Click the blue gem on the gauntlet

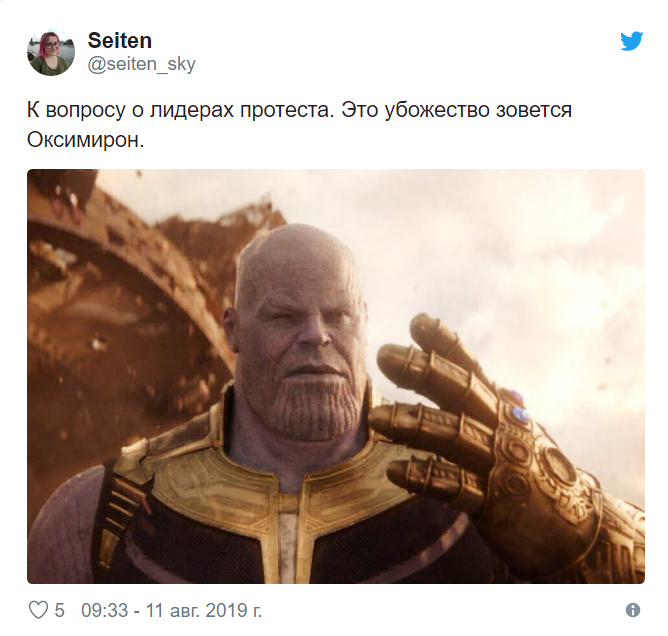pos(520,412)
